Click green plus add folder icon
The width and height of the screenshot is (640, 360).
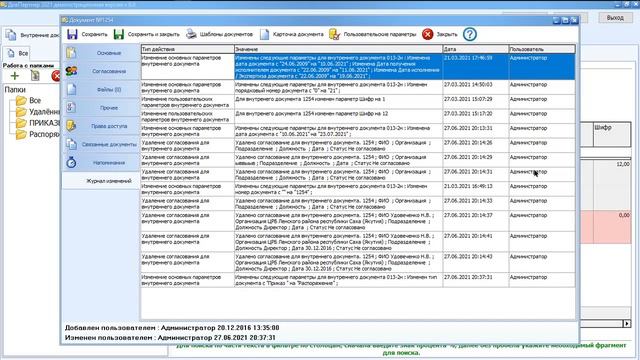(15, 76)
